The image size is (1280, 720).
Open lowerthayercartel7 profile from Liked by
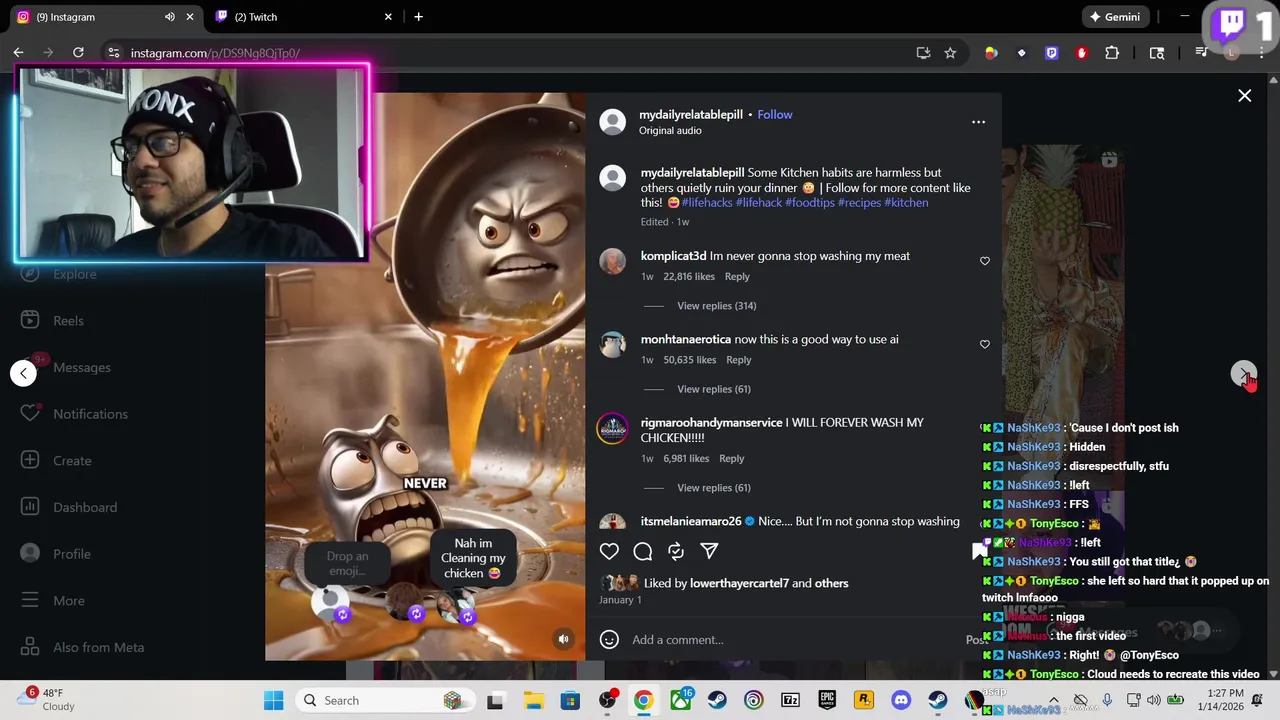click(739, 584)
